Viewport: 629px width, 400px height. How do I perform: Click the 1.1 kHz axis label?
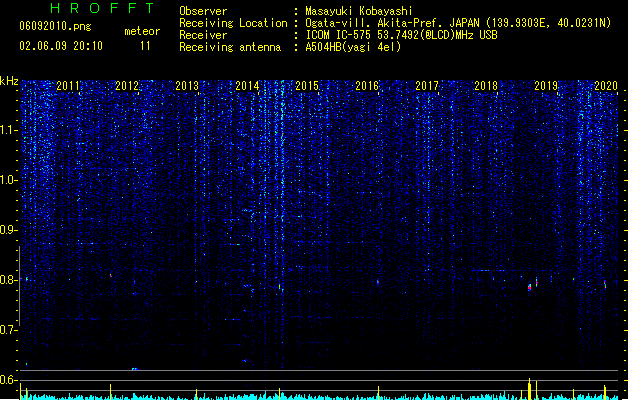tap(8, 130)
